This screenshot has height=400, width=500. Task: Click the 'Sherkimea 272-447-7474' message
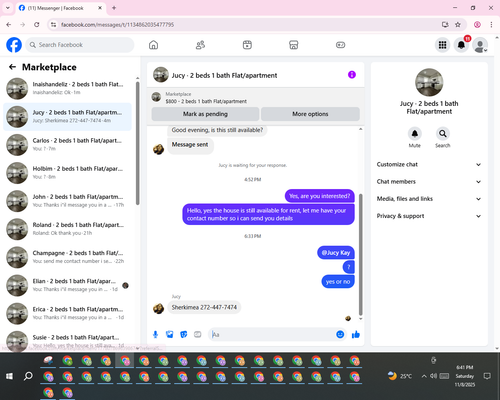(x=204, y=307)
